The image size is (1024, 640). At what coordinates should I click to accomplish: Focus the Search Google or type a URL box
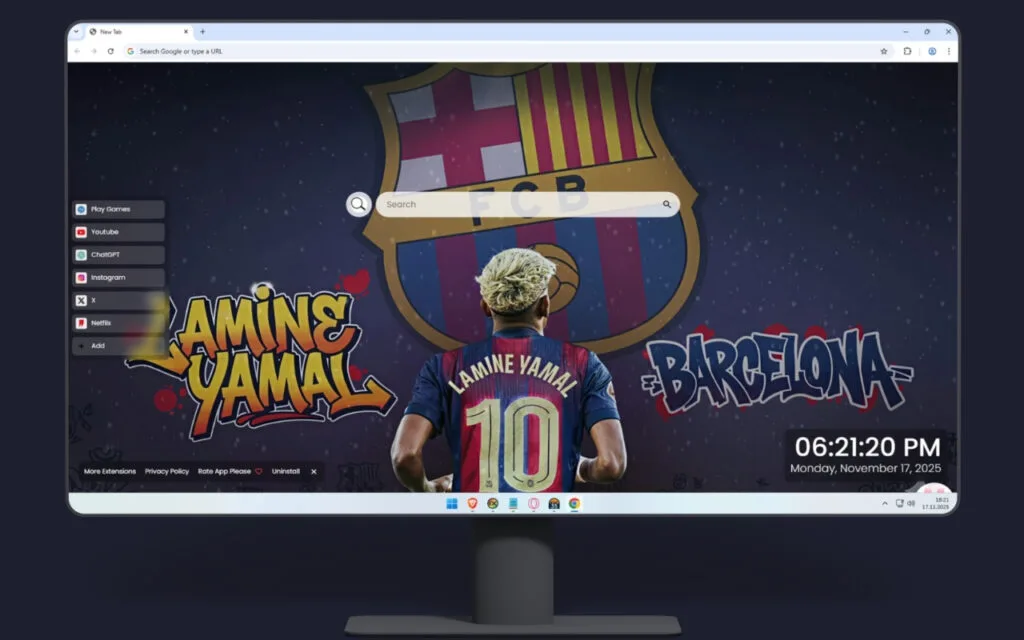click(x=509, y=51)
